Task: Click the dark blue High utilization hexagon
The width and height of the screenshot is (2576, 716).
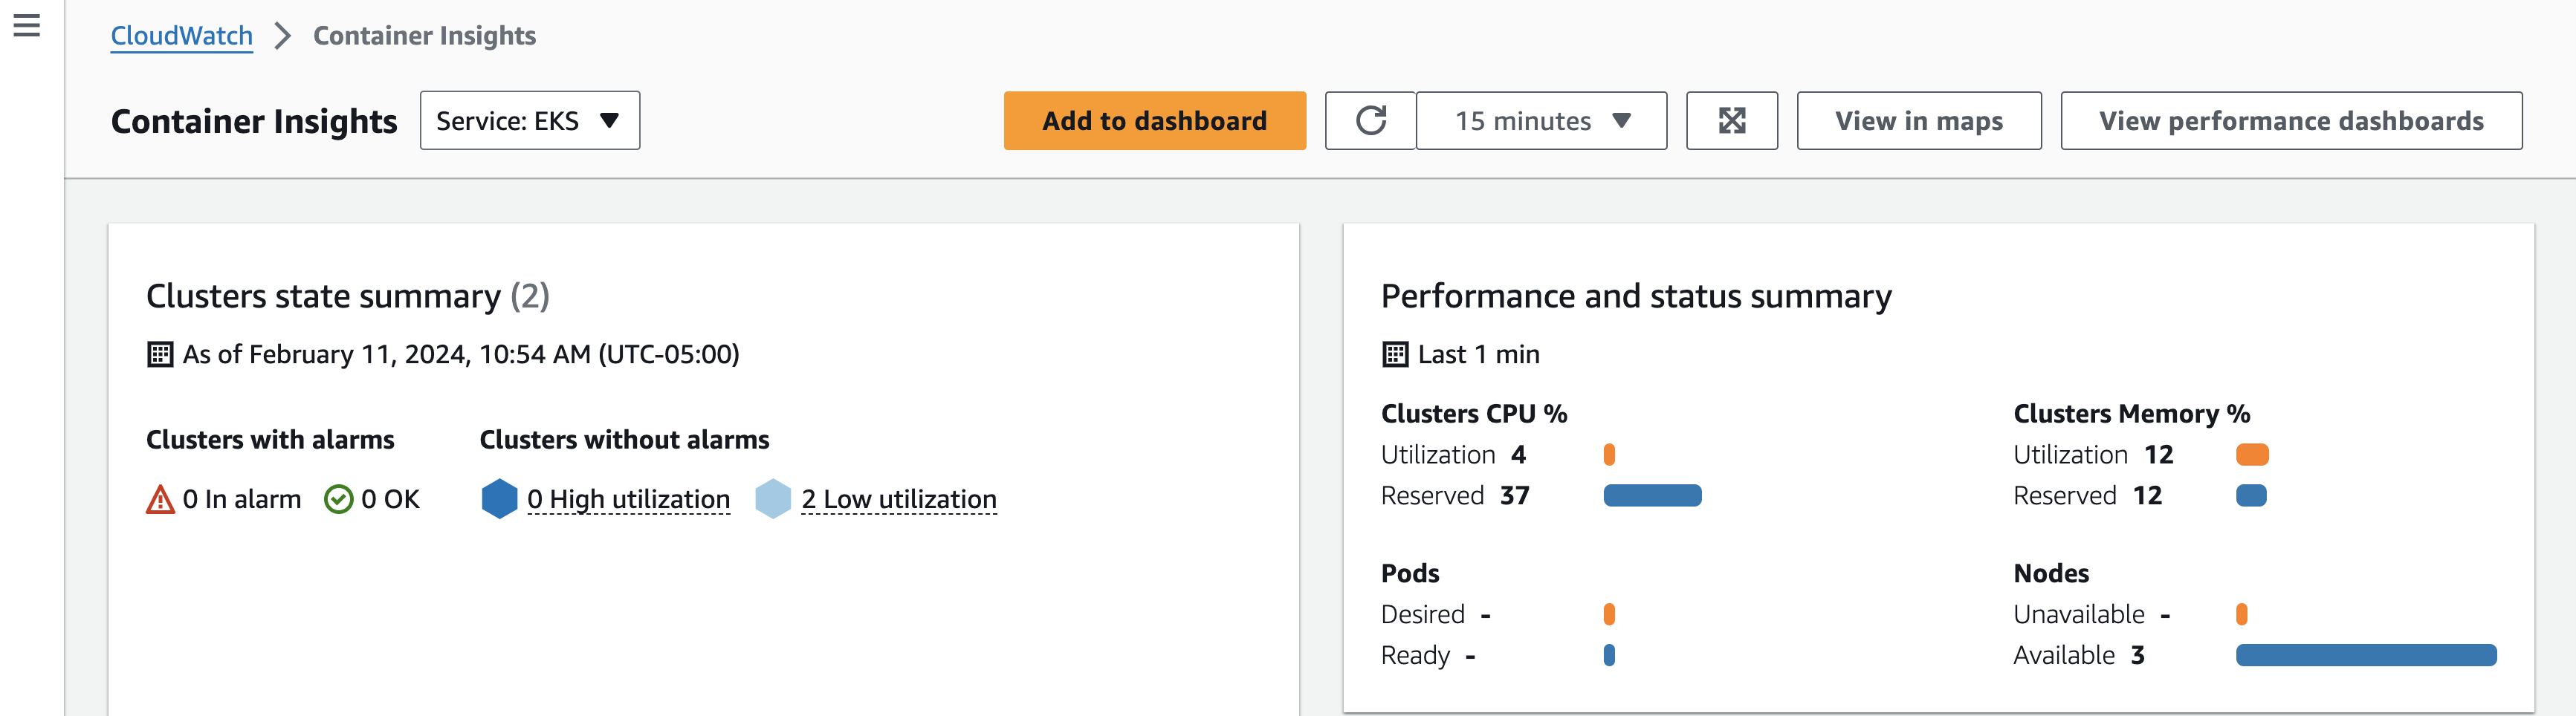Action: pyautogui.click(x=499, y=498)
